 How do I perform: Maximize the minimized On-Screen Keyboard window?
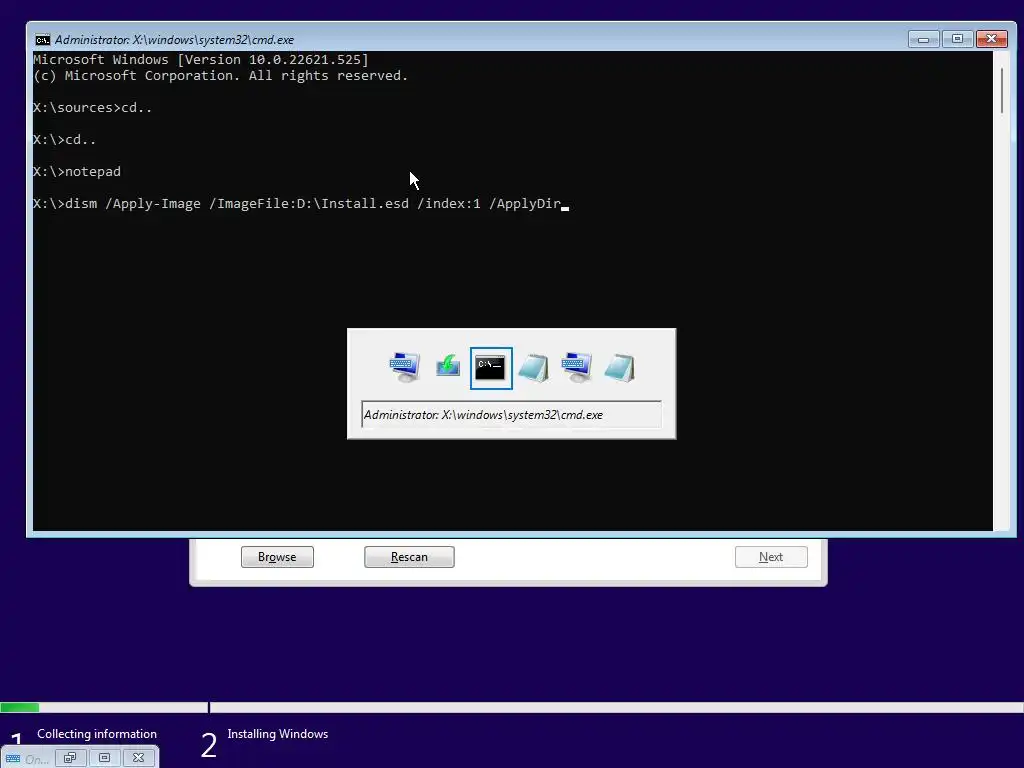[x=104, y=758]
